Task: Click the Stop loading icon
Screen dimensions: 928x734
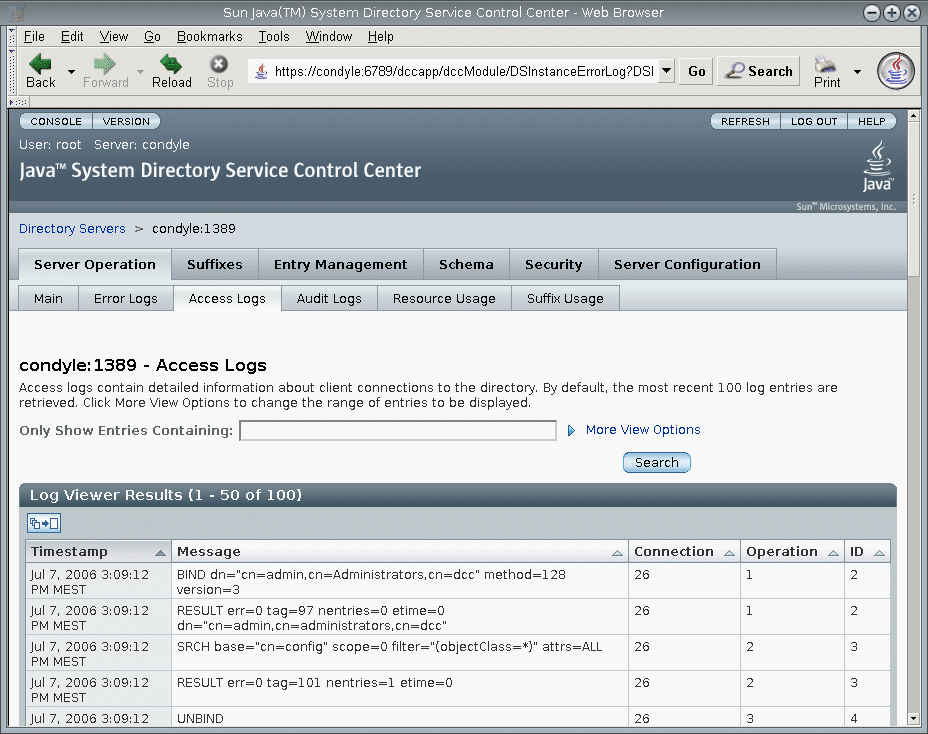Action: coord(219,63)
